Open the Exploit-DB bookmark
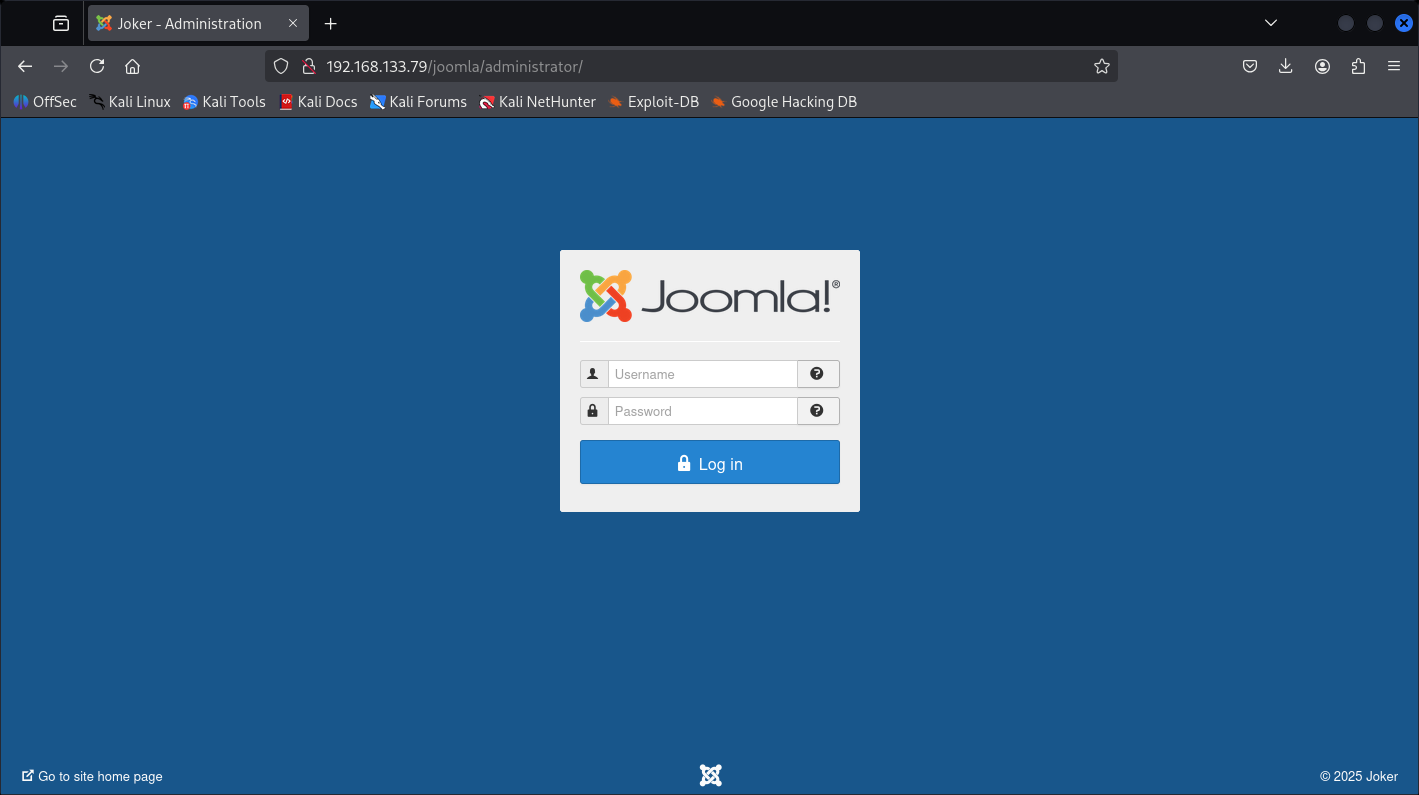1419x795 pixels. pos(653,101)
